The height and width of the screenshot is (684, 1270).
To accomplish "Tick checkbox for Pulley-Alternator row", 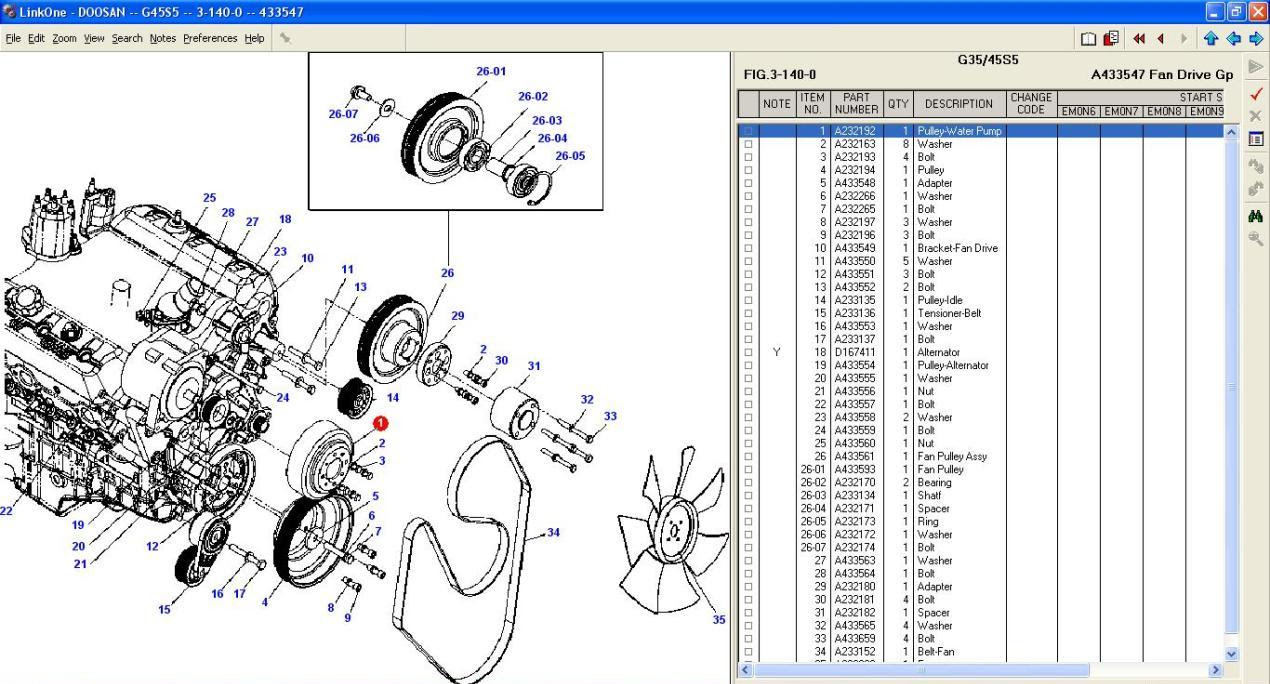I will coord(748,365).
